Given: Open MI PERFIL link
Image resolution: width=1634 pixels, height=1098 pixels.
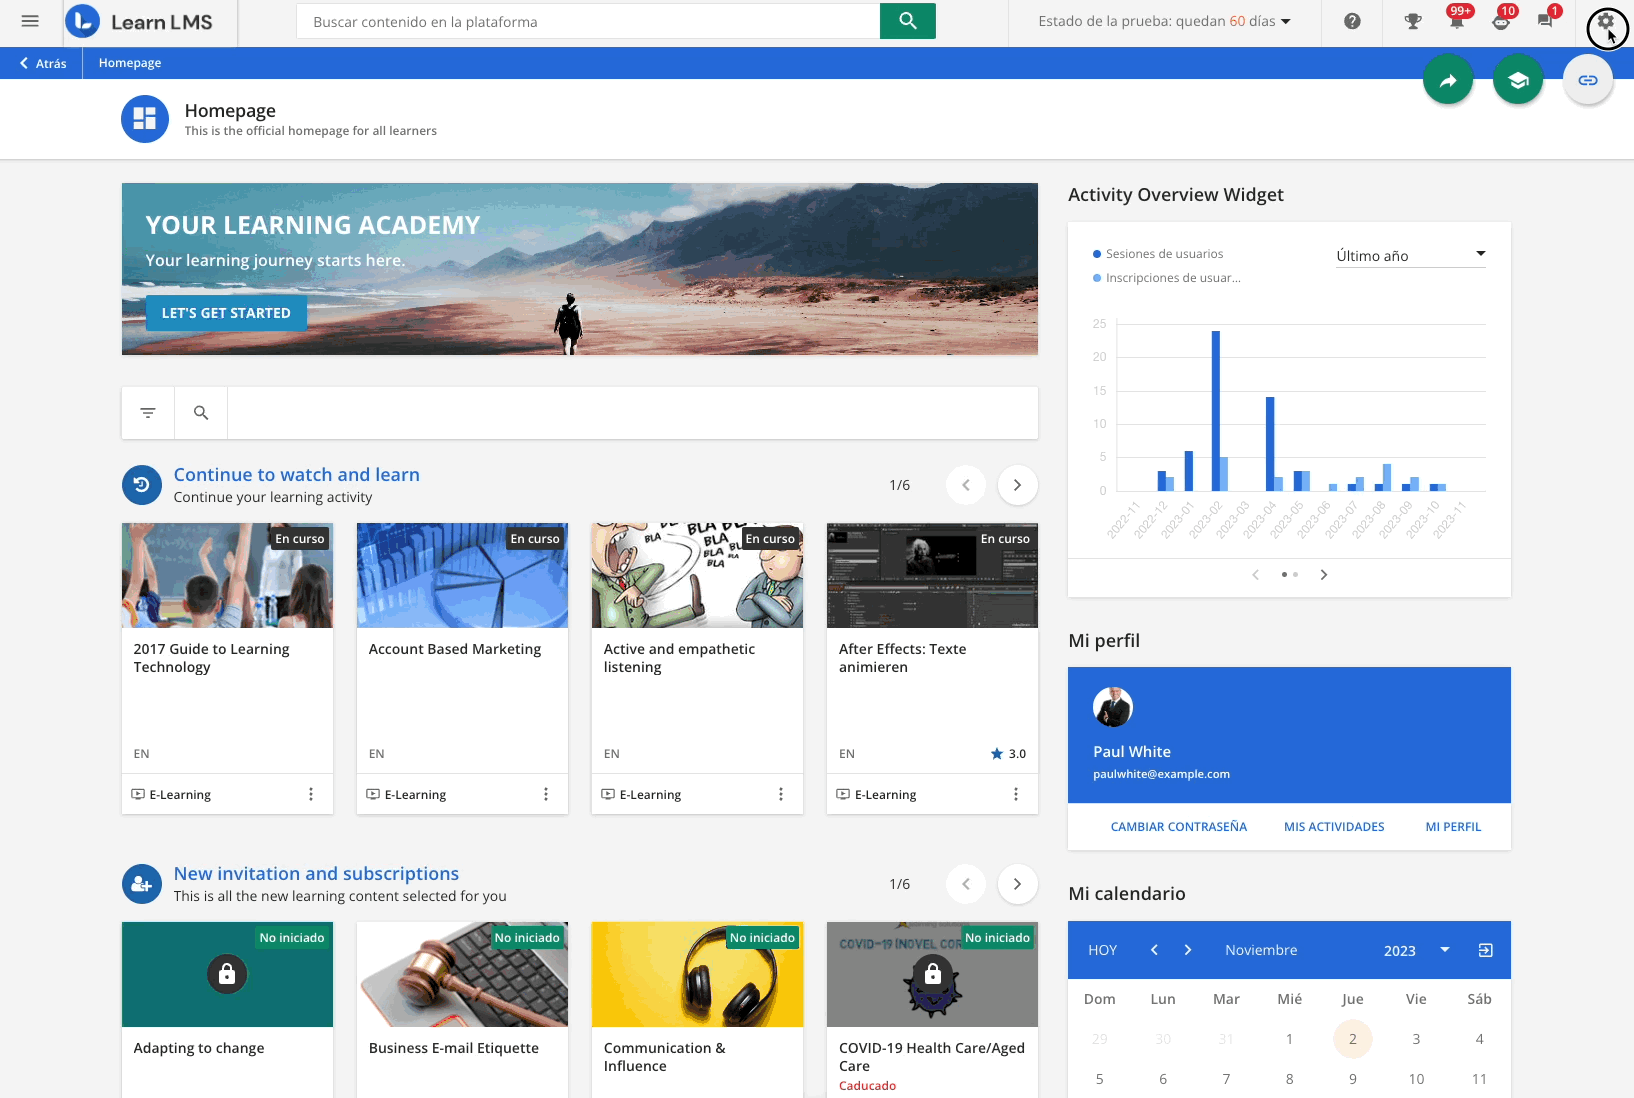Looking at the screenshot, I should point(1453,827).
